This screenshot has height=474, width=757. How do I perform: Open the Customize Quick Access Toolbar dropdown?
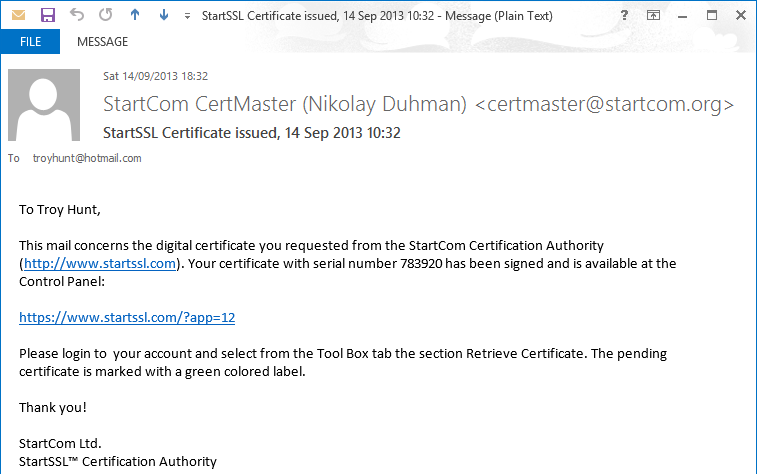coord(187,16)
